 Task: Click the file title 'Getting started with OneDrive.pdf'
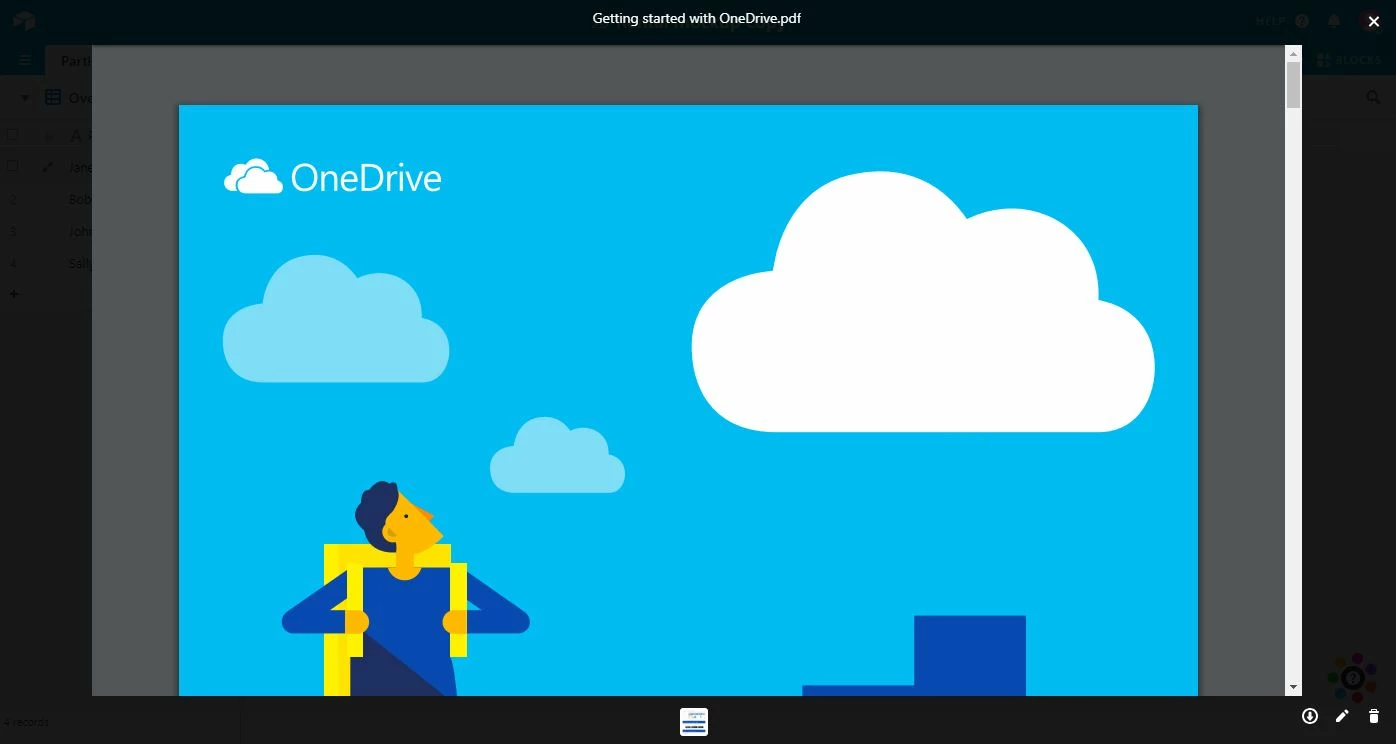point(697,19)
